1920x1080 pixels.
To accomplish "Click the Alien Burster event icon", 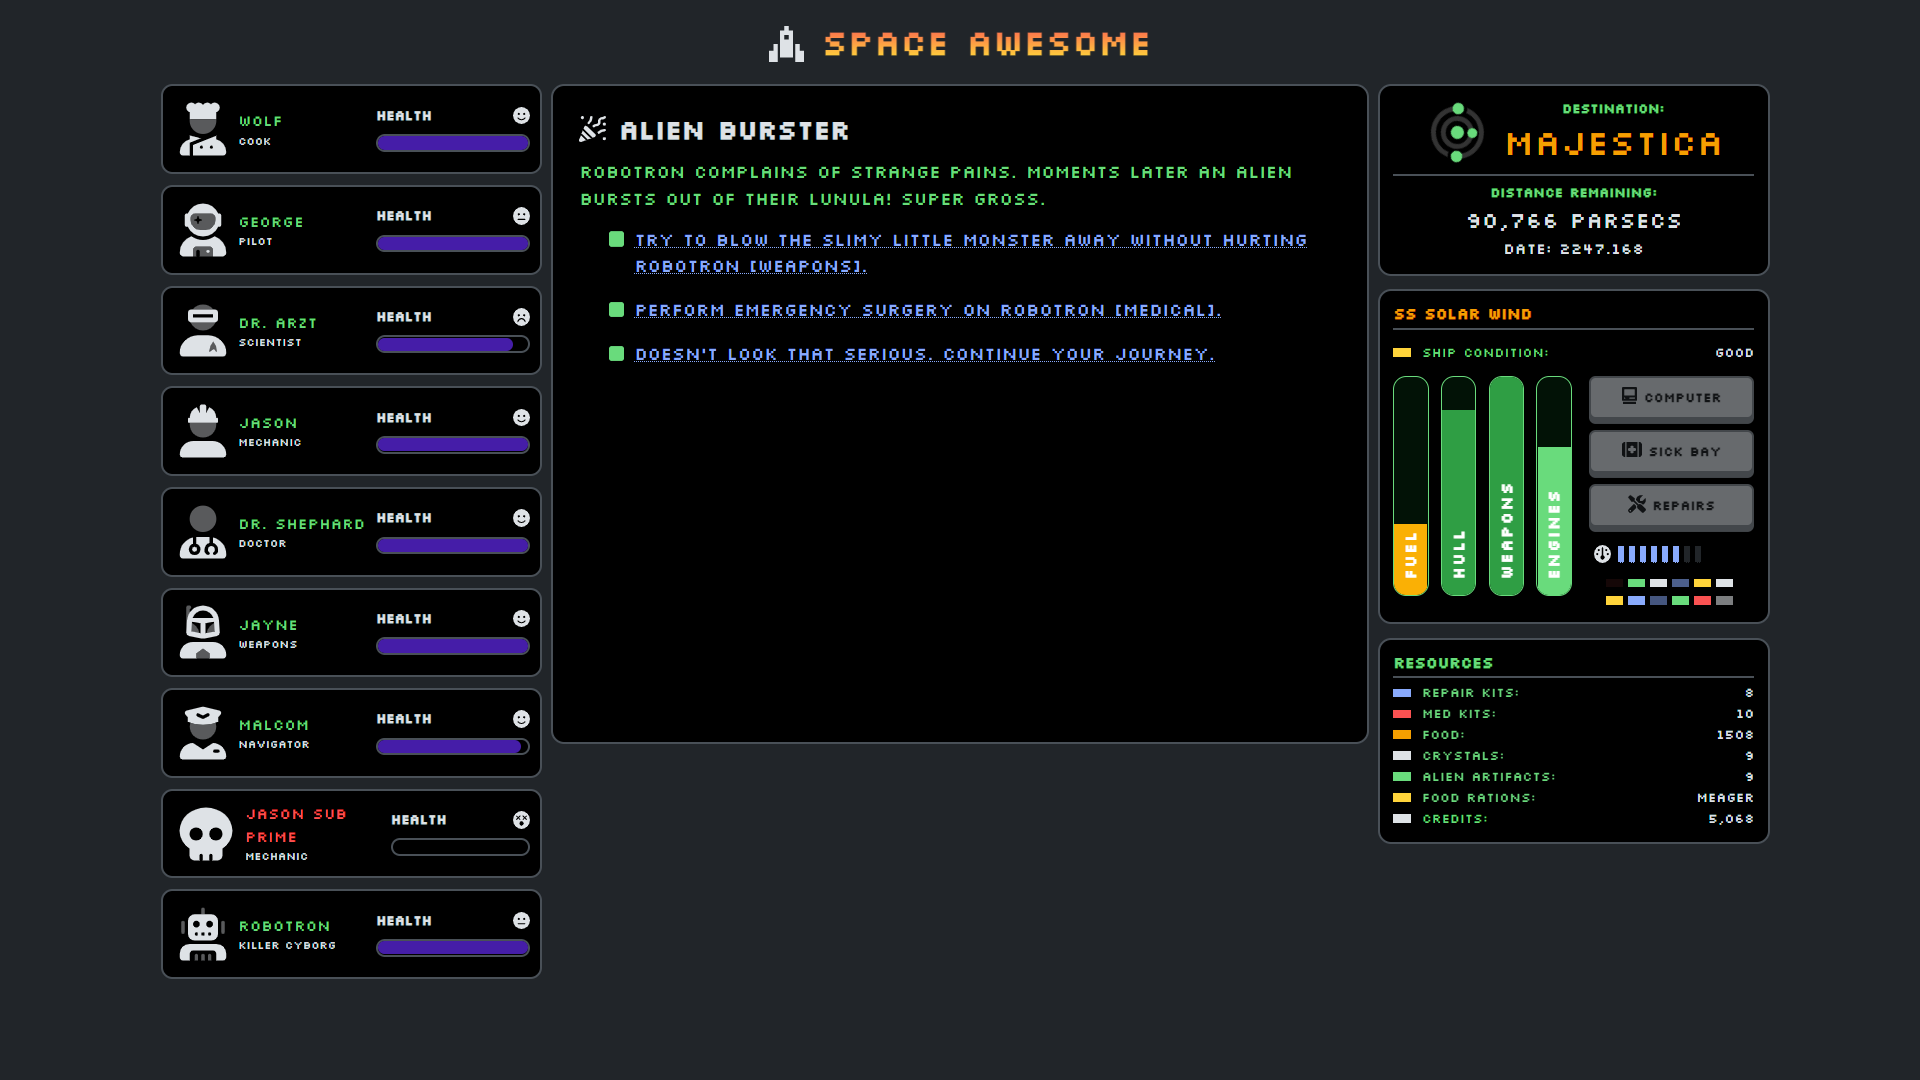I will [x=593, y=129].
